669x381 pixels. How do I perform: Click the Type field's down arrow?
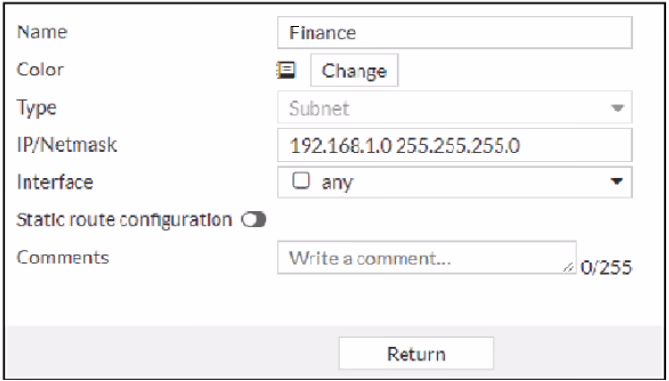[x=617, y=108]
